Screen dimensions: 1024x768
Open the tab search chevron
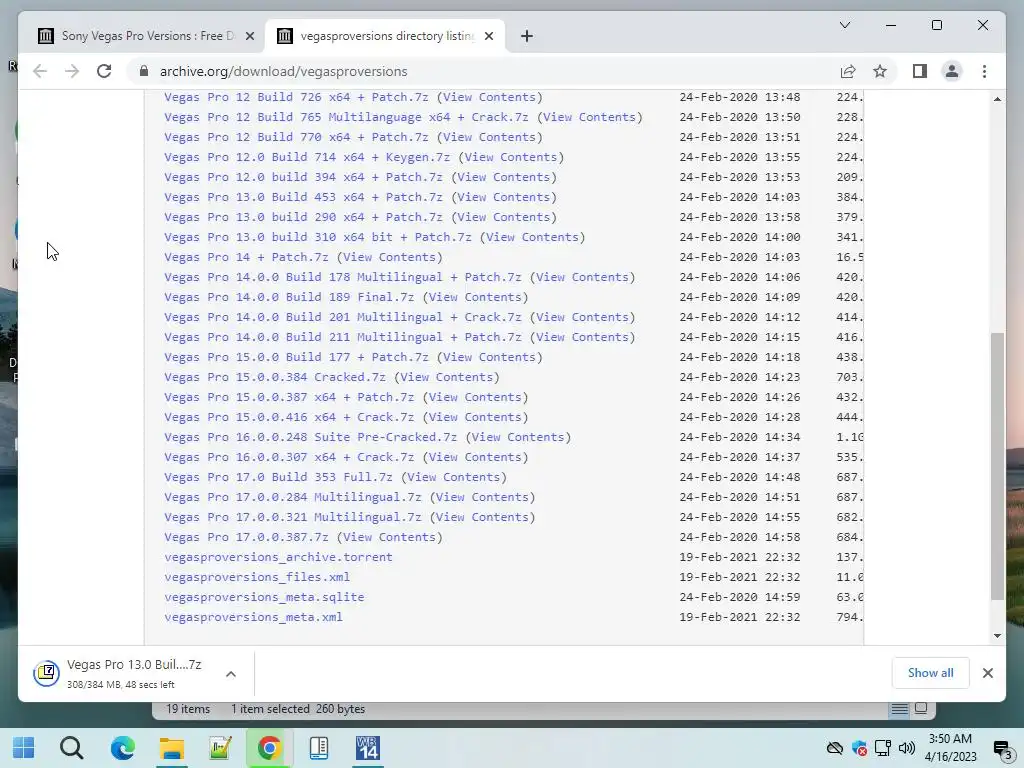pos(844,25)
